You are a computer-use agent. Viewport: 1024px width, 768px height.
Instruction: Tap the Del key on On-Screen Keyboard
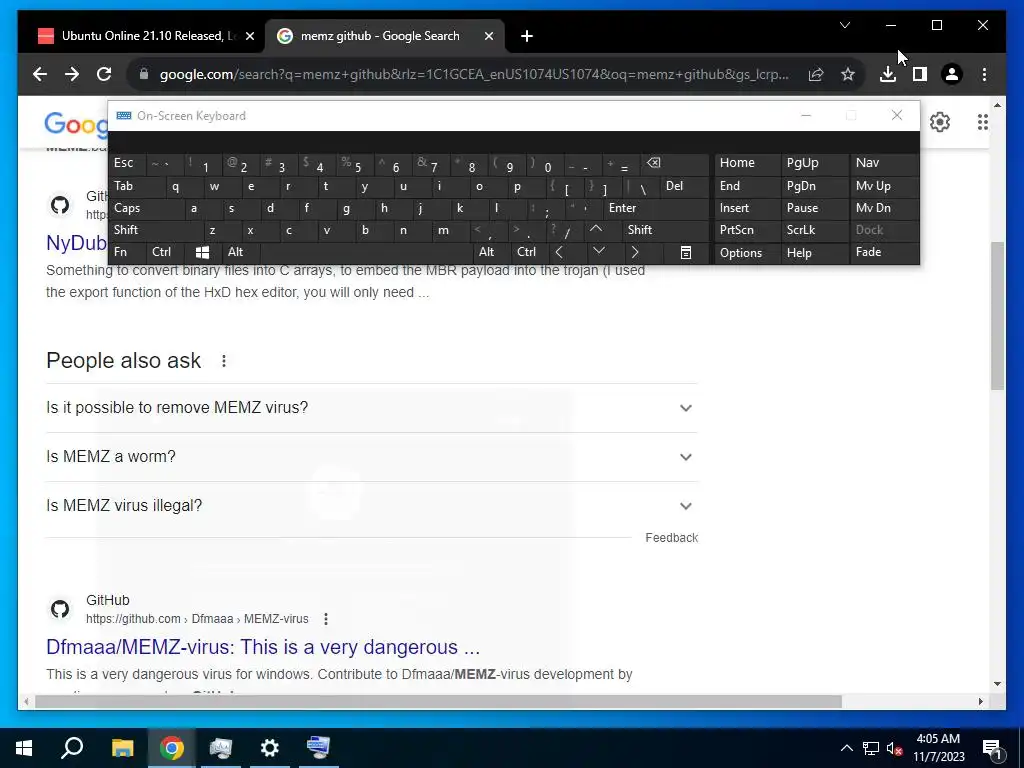[x=684, y=186]
